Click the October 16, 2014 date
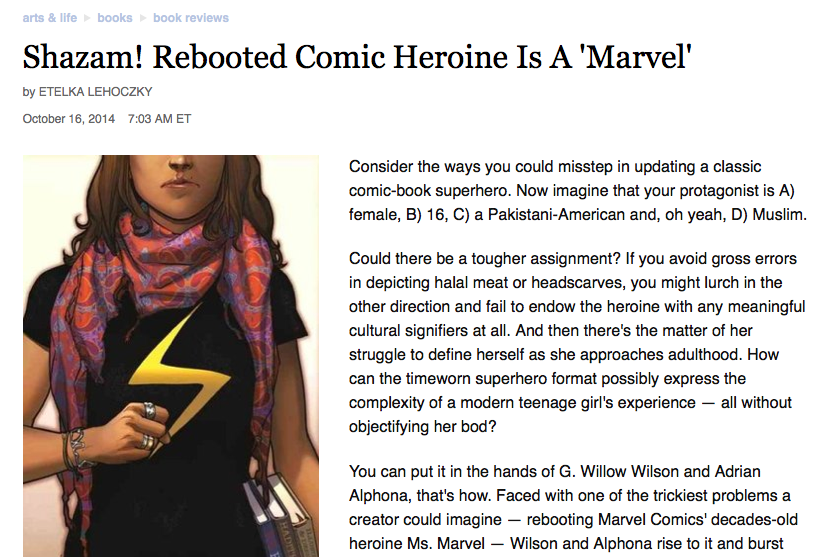This screenshot has height=557, width=815. coord(69,119)
